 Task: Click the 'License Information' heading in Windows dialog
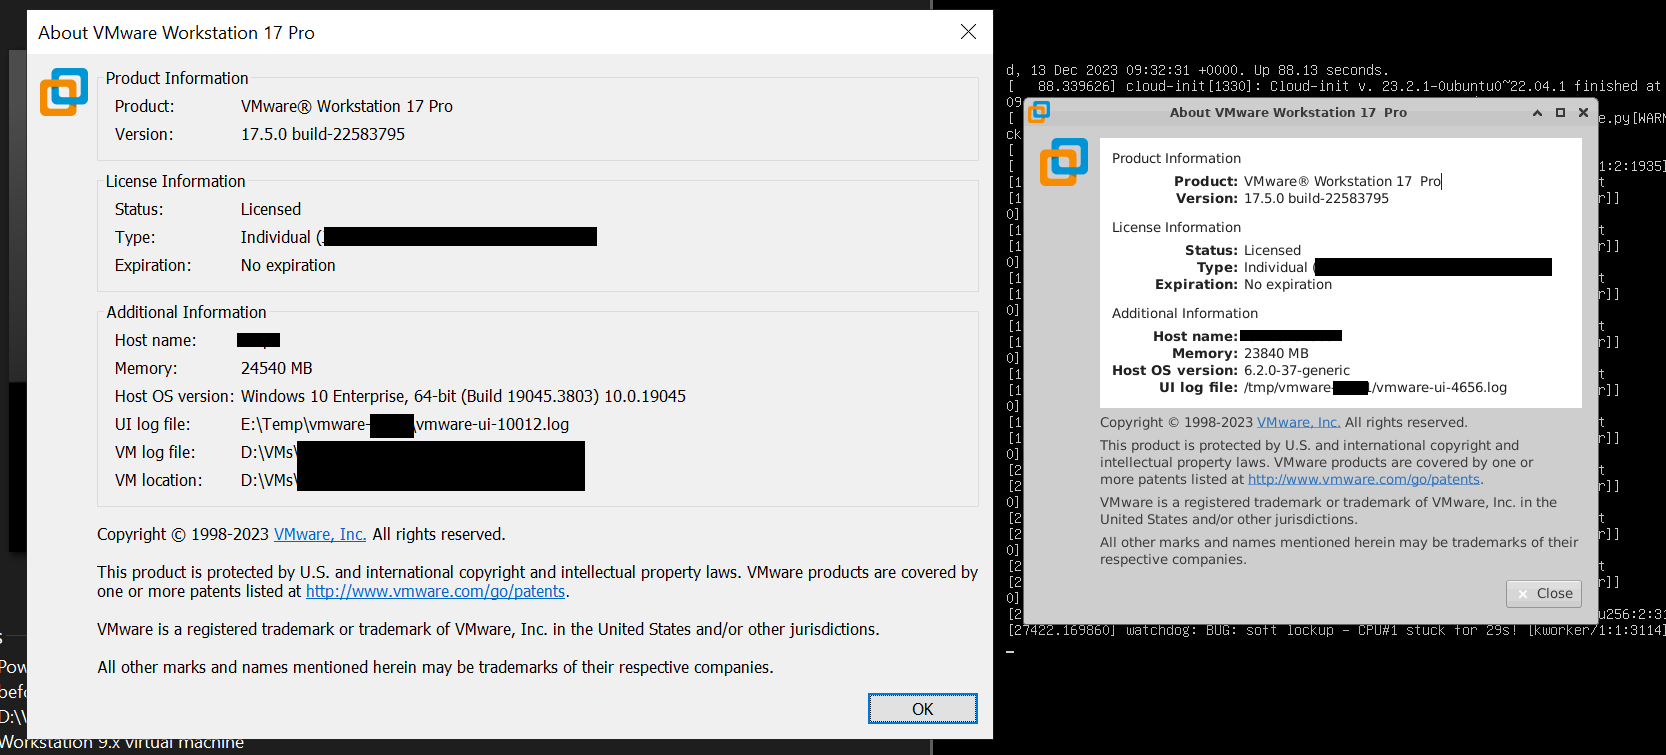point(175,181)
